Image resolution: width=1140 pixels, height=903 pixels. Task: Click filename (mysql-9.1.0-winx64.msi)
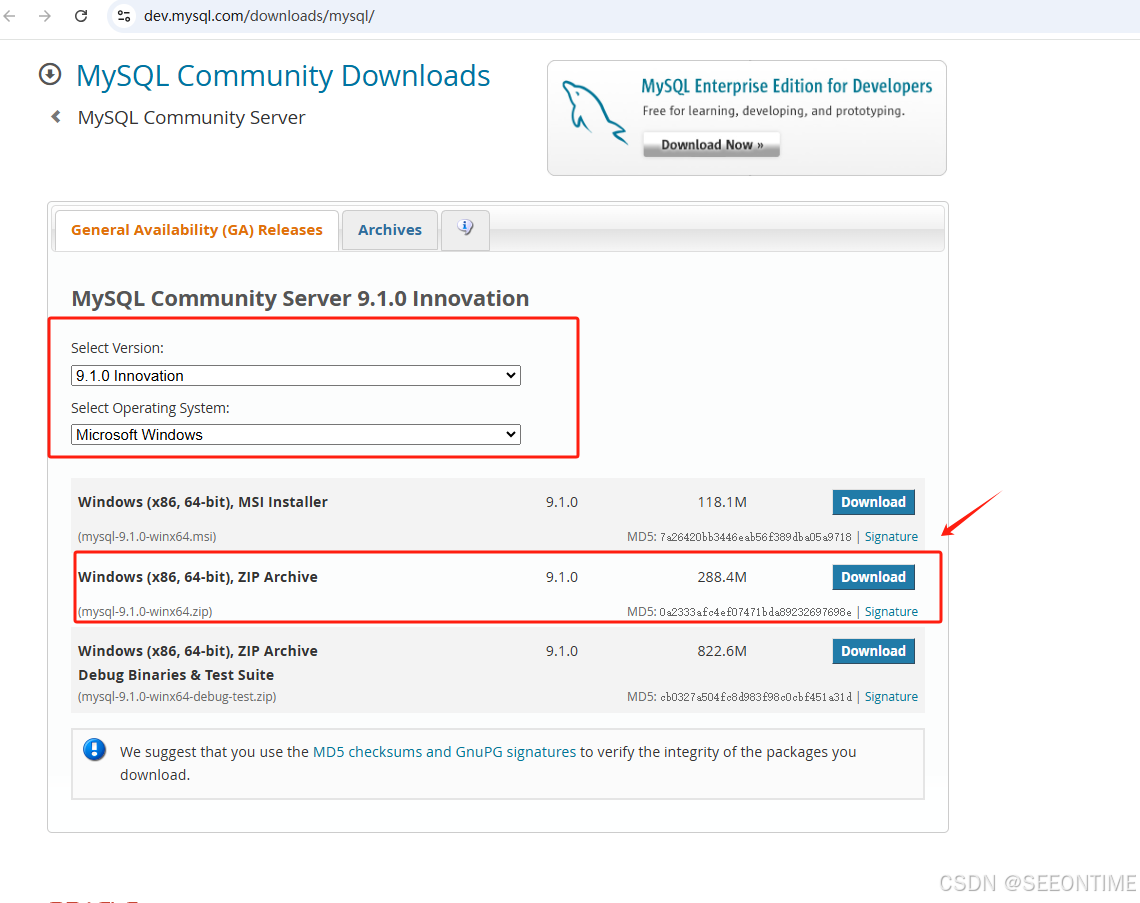click(147, 537)
